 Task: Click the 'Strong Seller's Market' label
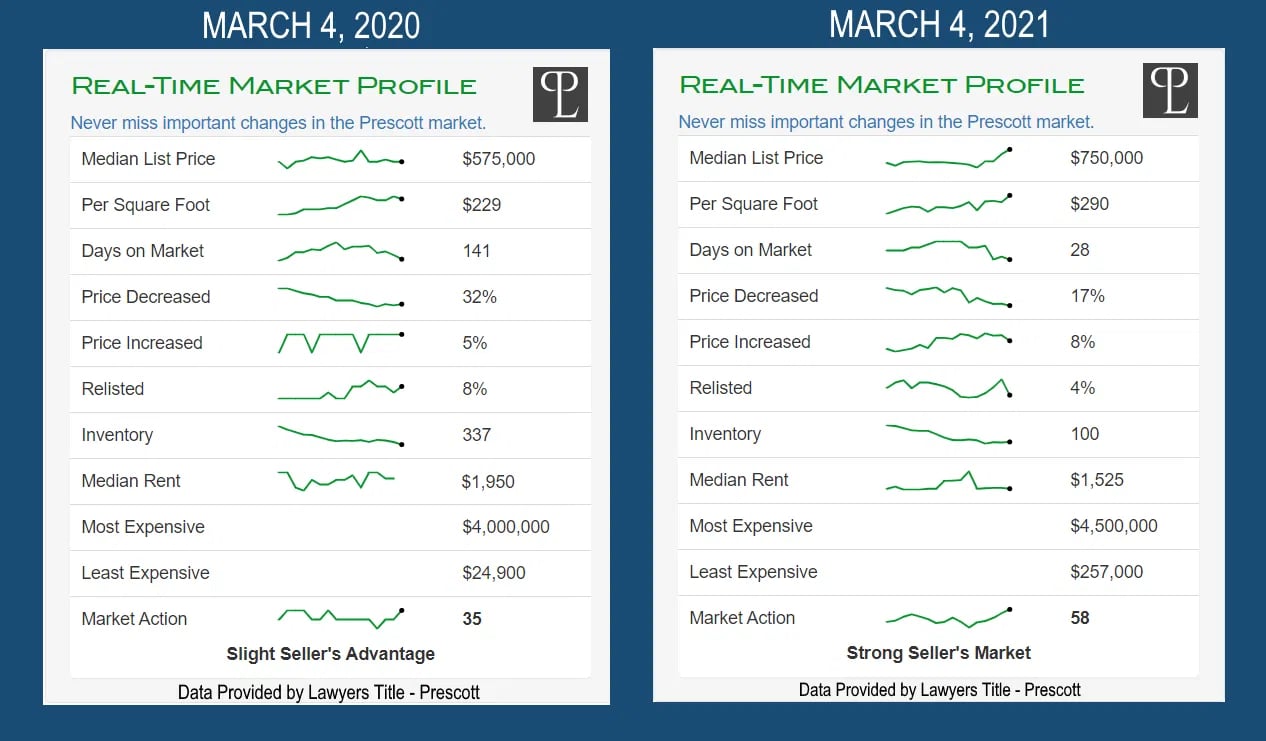[938, 653]
